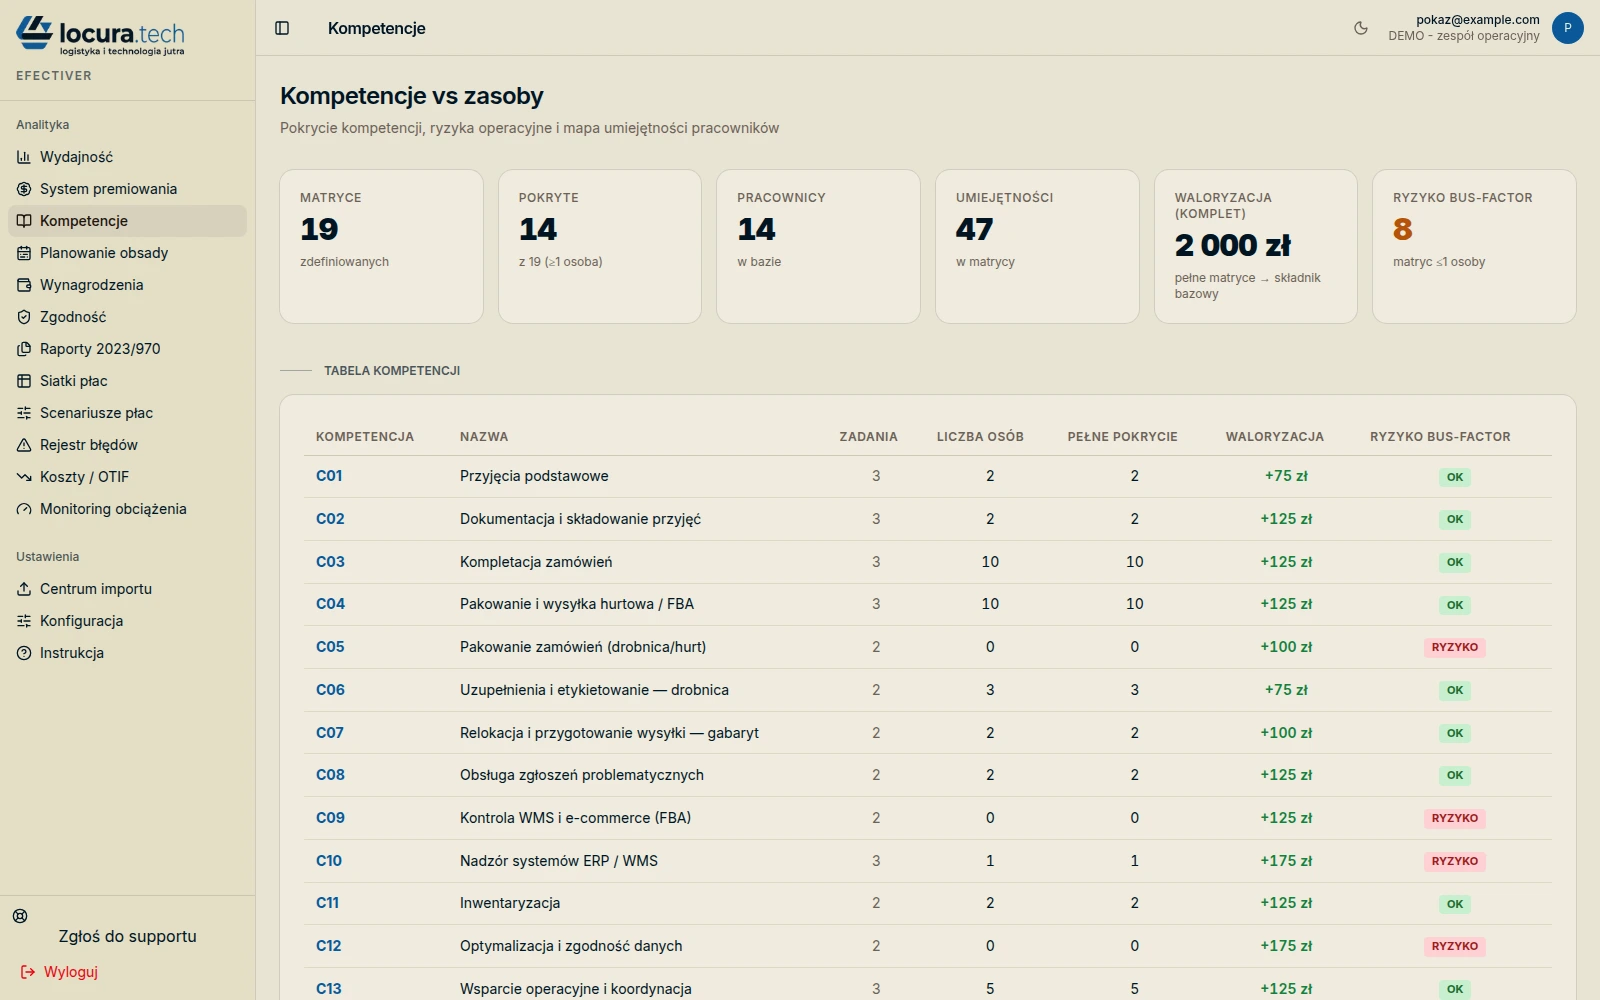Image resolution: width=1600 pixels, height=1000 pixels.
Task: Click the Scenariusze płac sliders icon
Action: (x=24, y=413)
